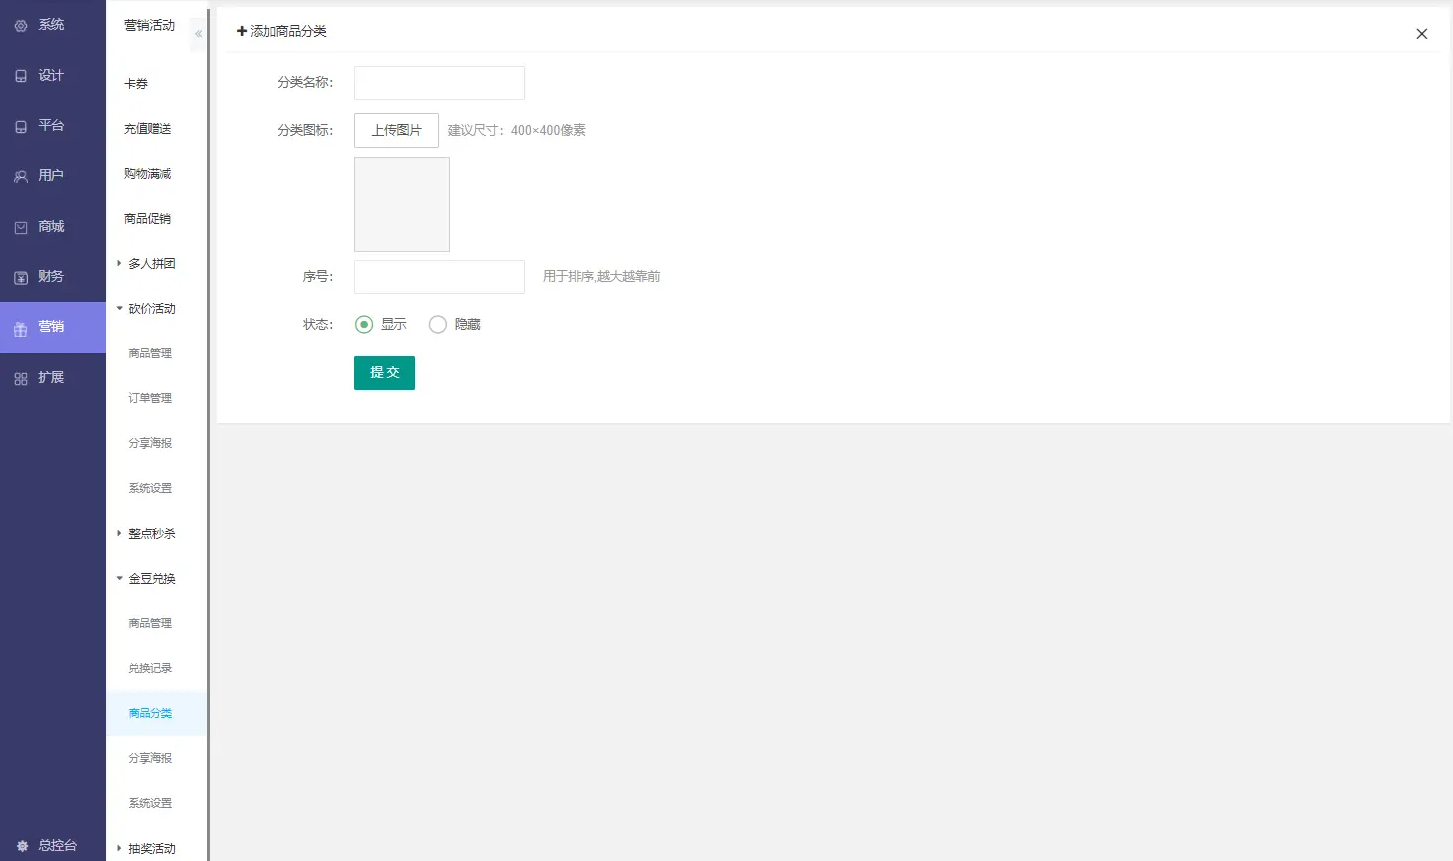1453x861 pixels.
Task: Open 系统 main menu
Action: coord(53,25)
